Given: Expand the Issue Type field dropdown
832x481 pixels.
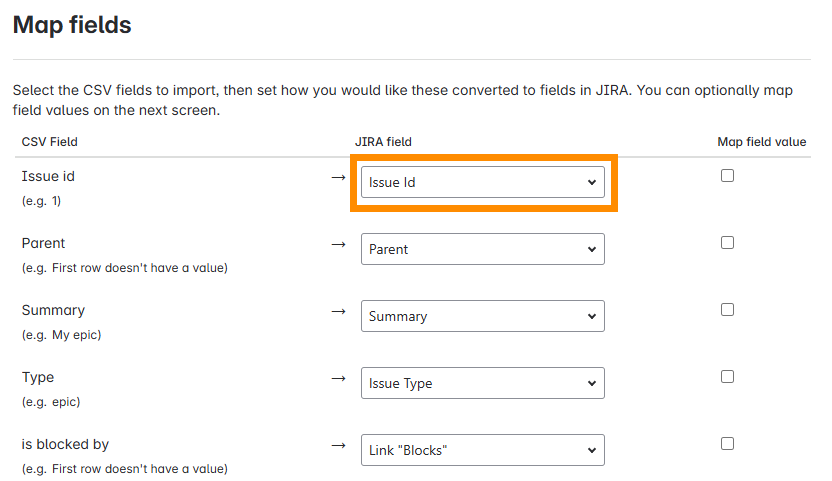Looking at the screenshot, I should pyautogui.click(x=482, y=383).
